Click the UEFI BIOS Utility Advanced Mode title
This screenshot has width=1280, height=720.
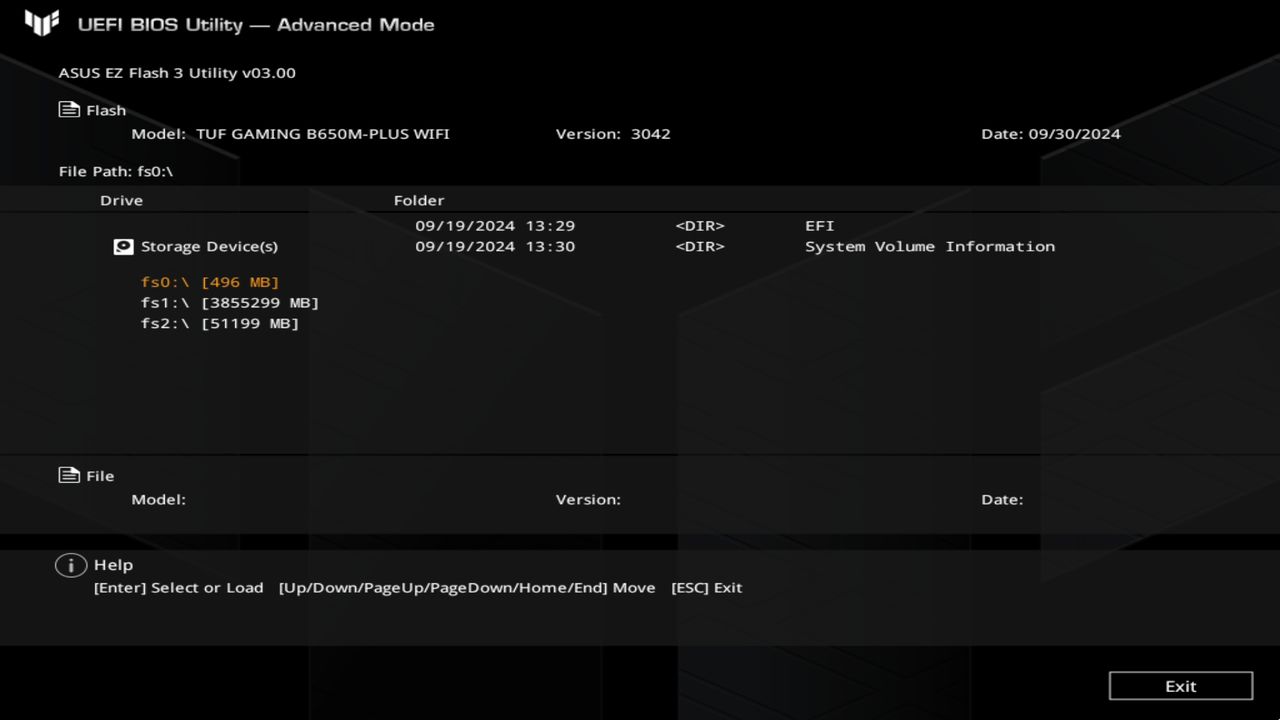(x=256, y=24)
